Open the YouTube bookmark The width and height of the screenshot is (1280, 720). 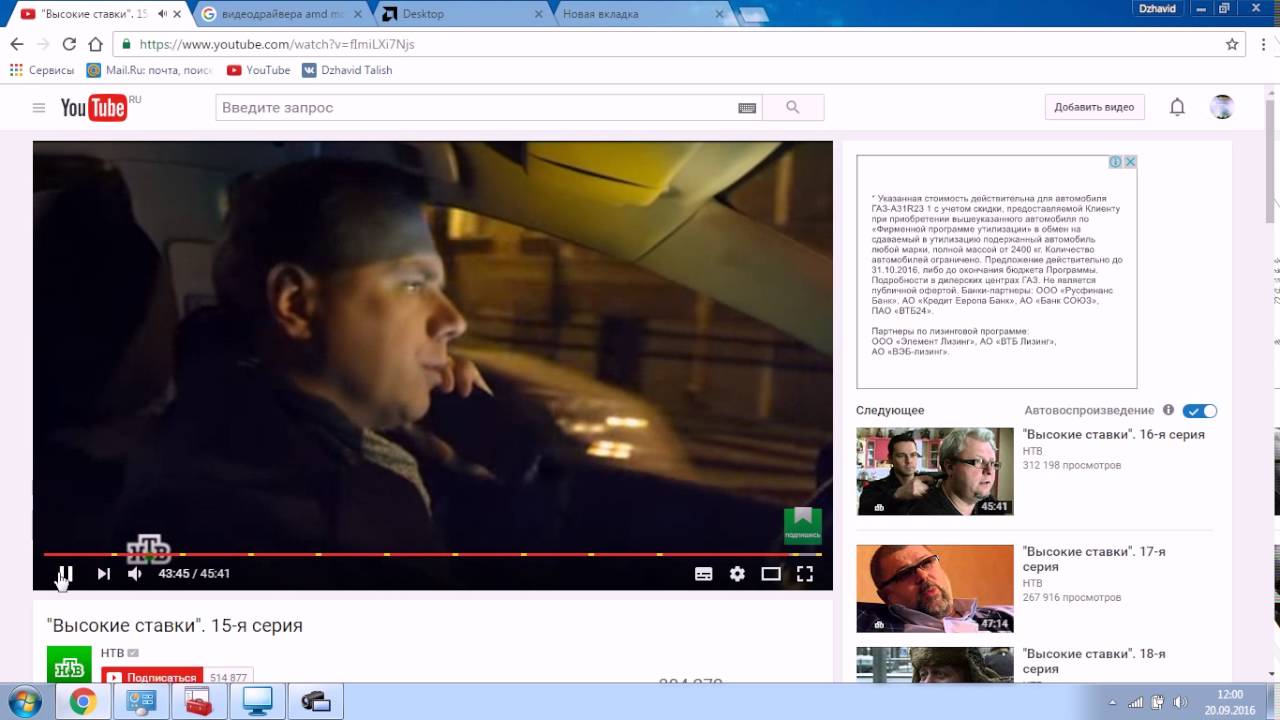259,70
